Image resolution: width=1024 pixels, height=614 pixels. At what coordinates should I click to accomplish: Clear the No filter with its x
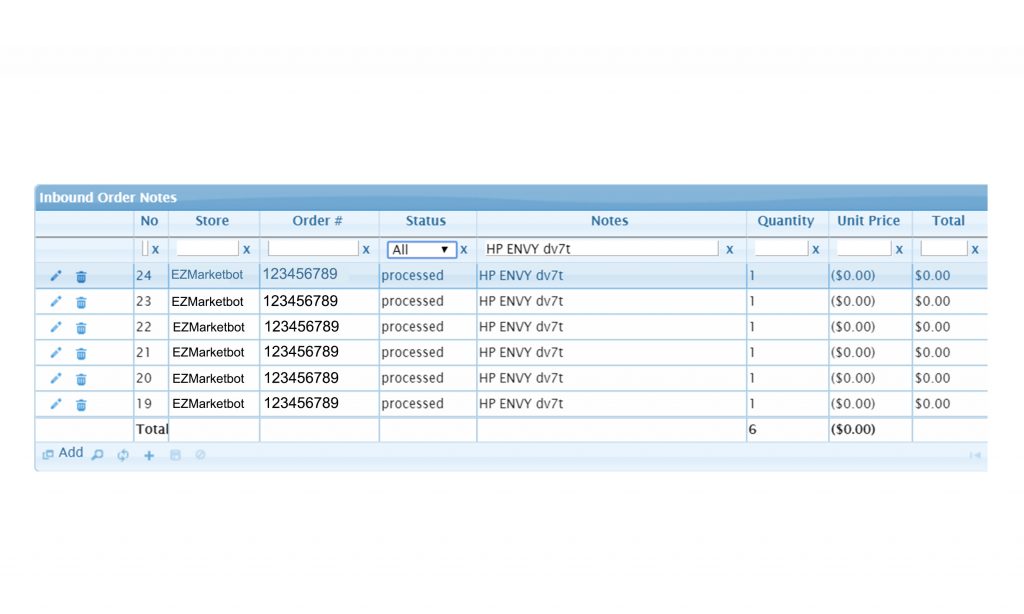click(155, 249)
